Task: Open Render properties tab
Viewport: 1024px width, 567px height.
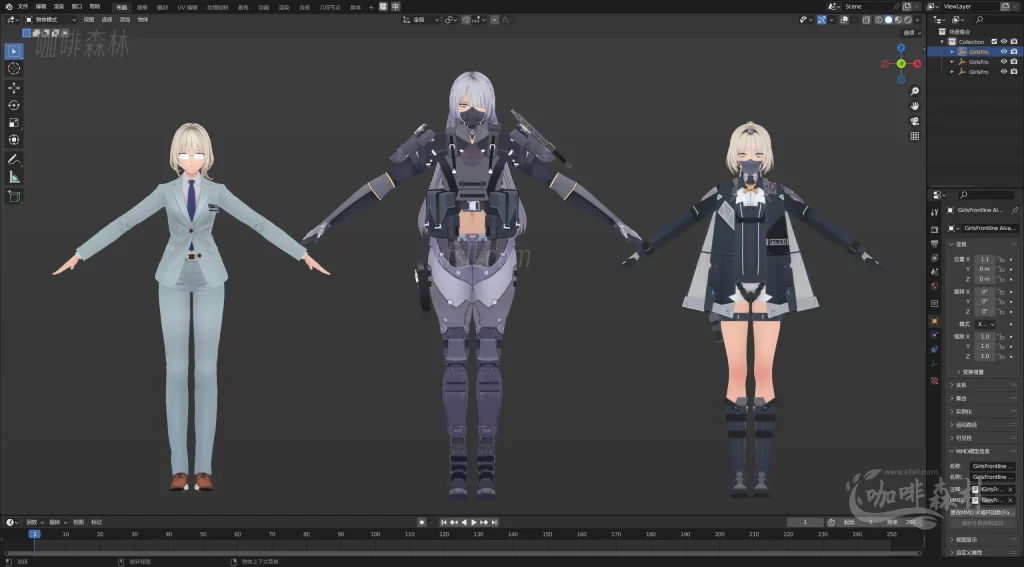Action: click(935, 229)
